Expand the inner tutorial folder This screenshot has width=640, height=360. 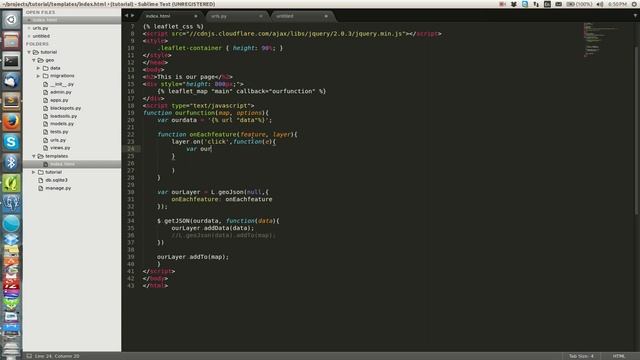[x=34, y=172]
